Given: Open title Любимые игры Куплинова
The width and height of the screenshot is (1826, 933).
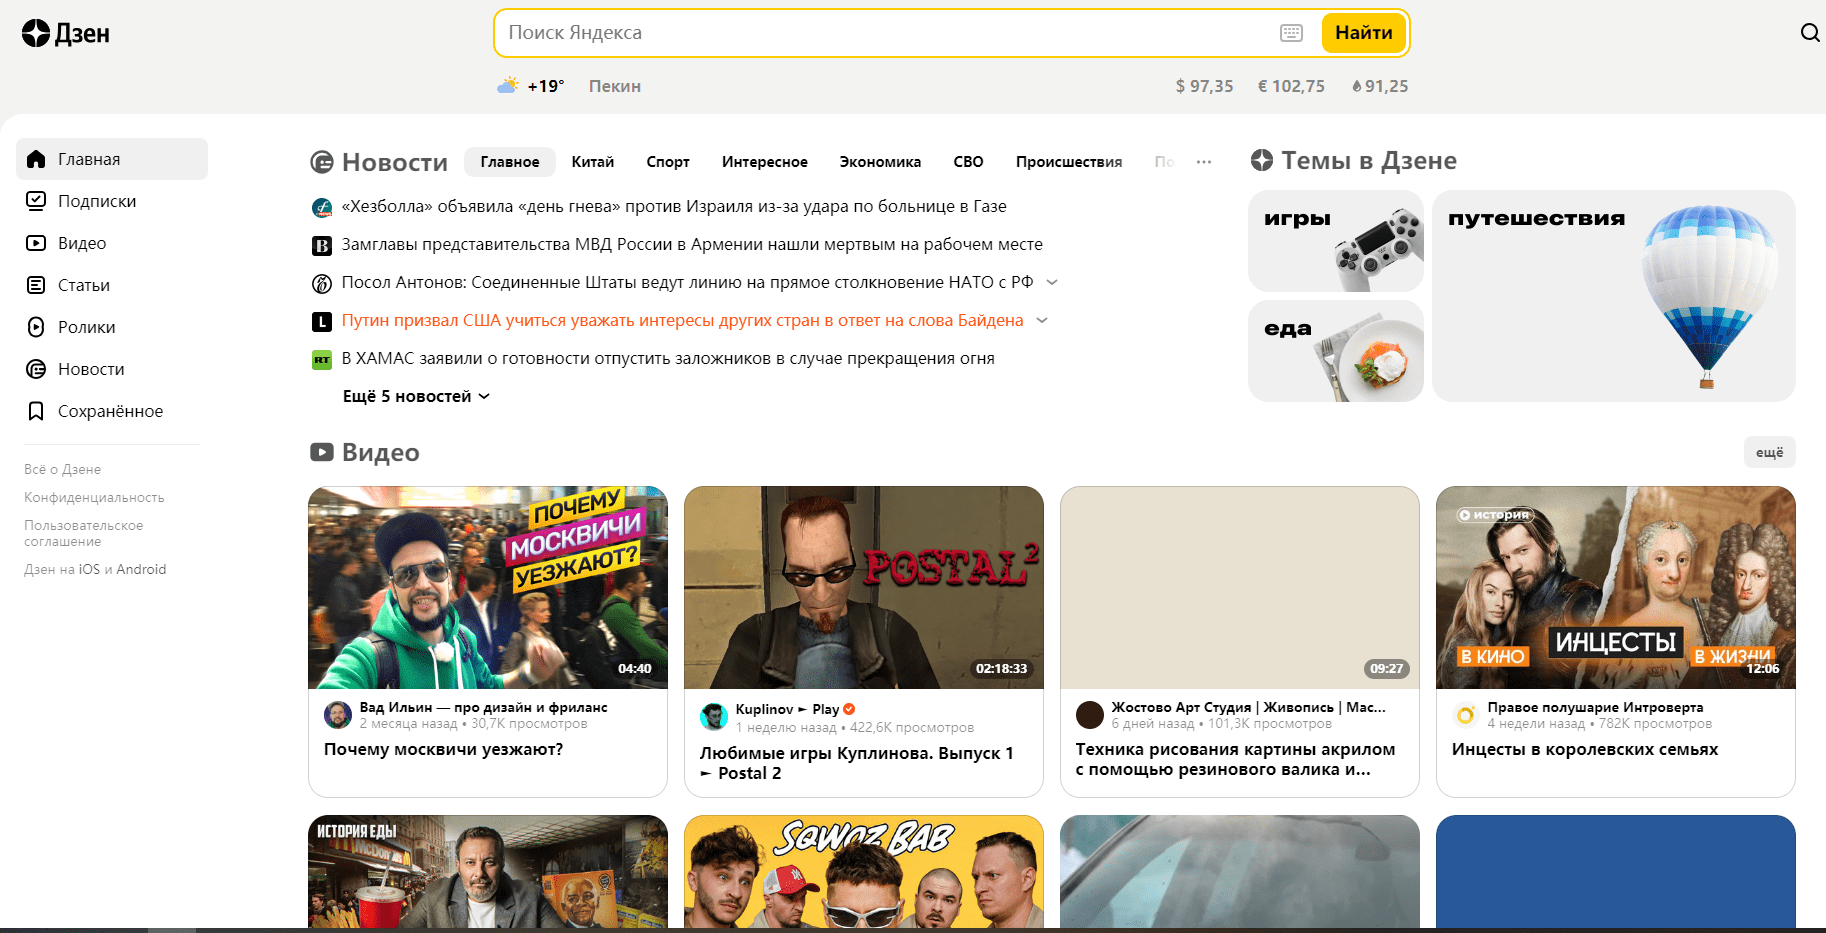Looking at the screenshot, I should (x=857, y=763).
